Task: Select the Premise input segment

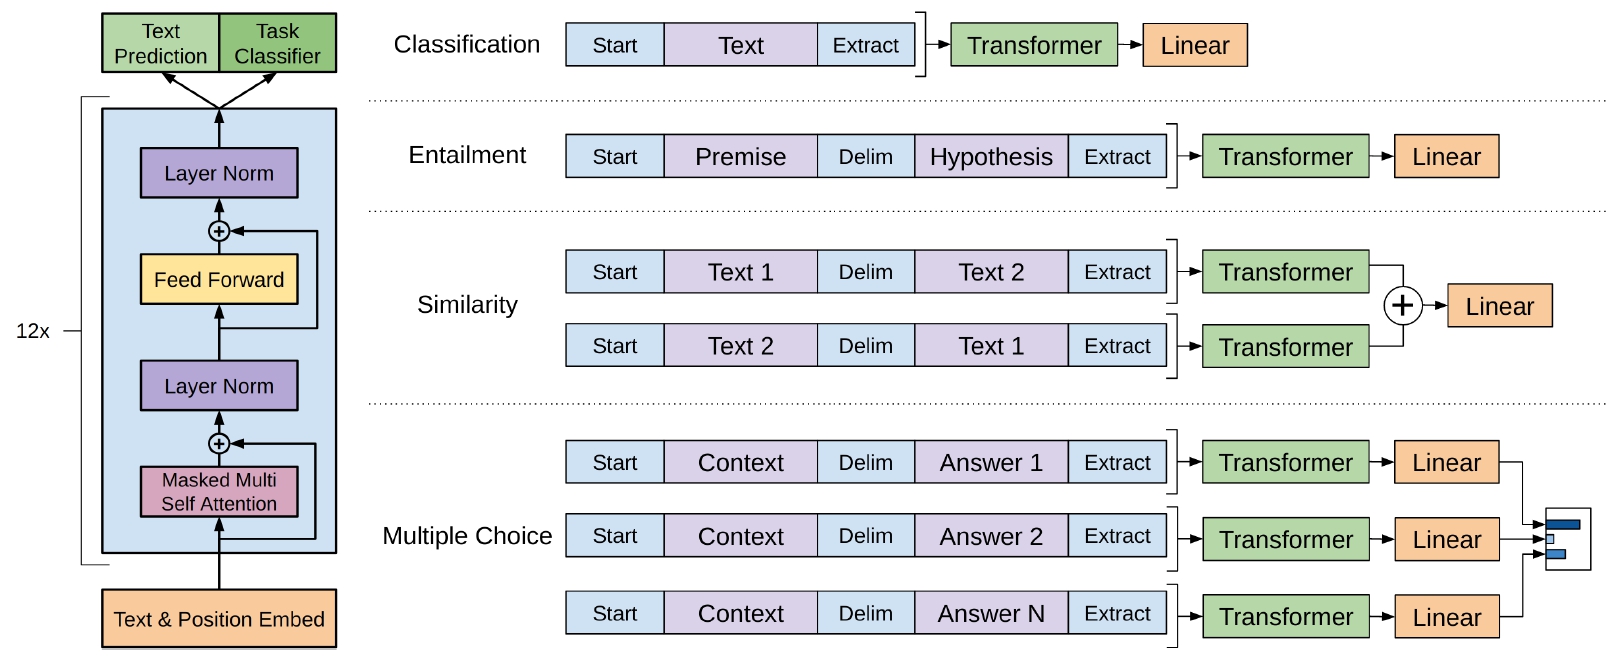Action: pos(740,156)
